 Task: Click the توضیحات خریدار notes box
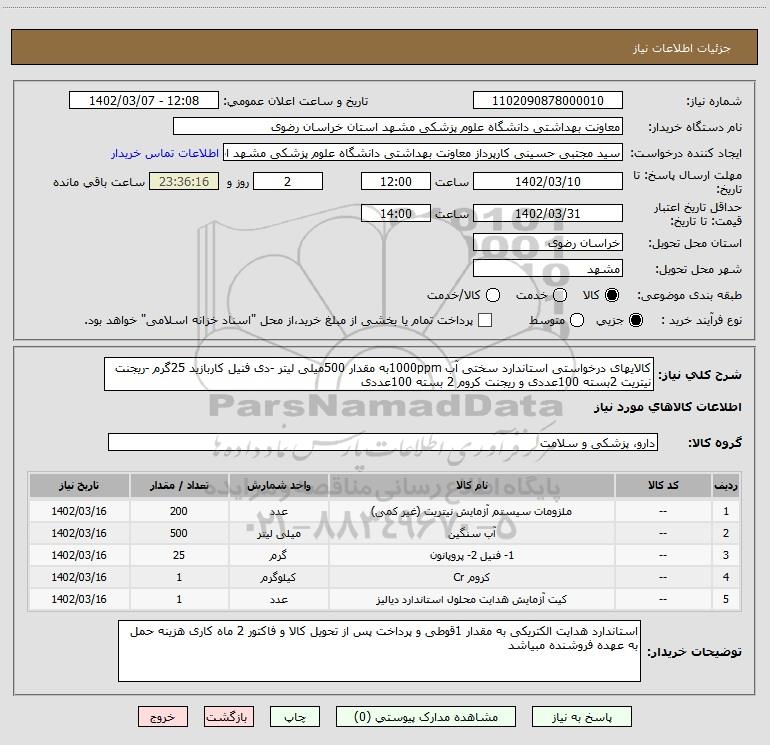coord(379,651)
